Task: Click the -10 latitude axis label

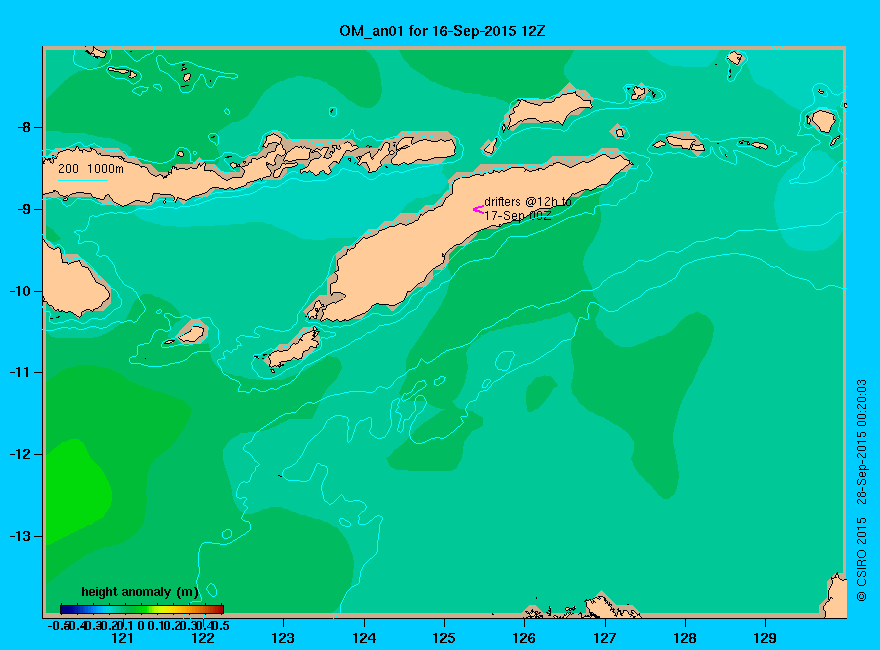Action: pos(20,291)
